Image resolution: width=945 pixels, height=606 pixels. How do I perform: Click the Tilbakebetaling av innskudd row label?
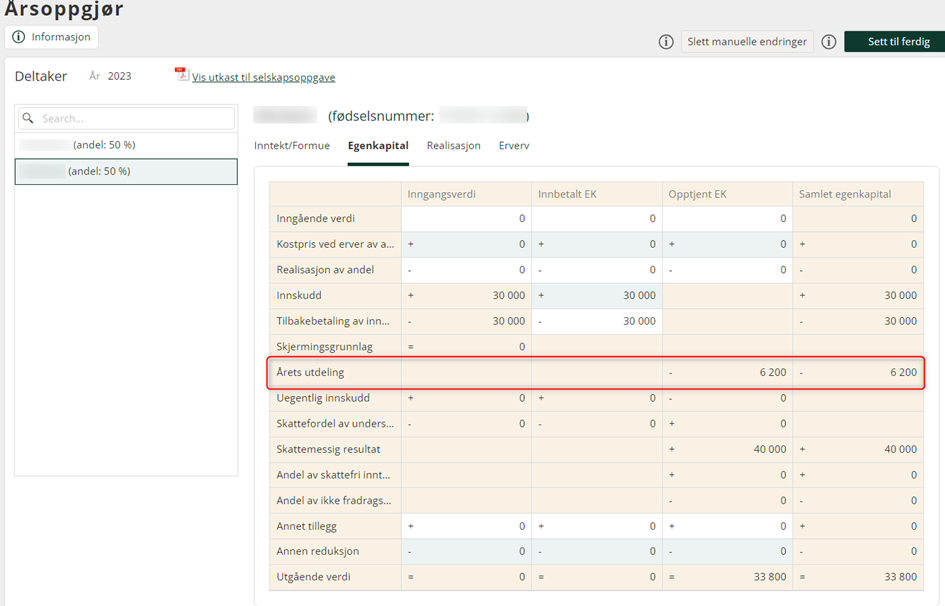(333, 321)
